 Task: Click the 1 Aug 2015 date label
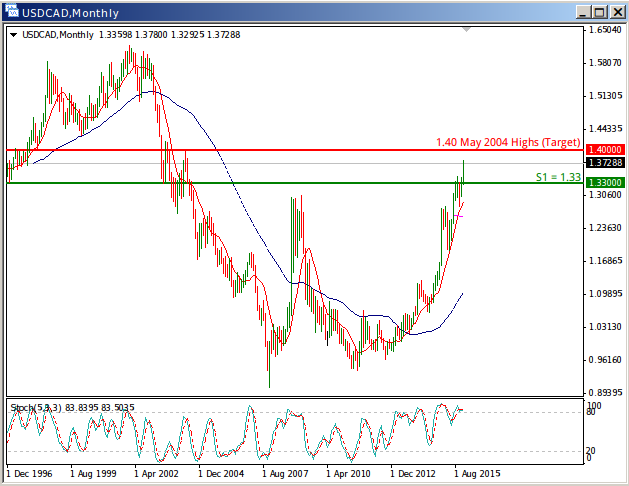click(477, 474)
